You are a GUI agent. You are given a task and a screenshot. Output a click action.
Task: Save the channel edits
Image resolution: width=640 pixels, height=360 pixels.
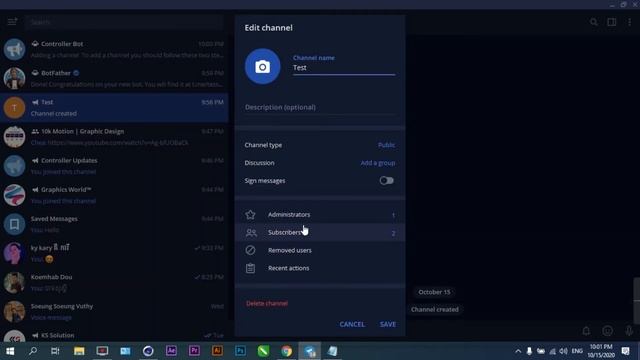click(x=388, y=324)
